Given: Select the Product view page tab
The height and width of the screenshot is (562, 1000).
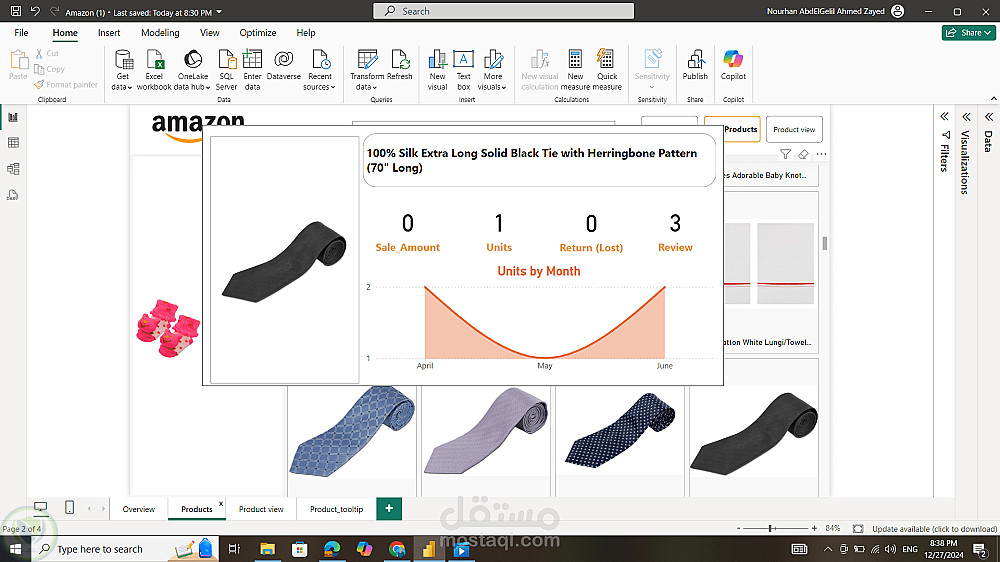Looking at the screenshot, I should (261, 509).
